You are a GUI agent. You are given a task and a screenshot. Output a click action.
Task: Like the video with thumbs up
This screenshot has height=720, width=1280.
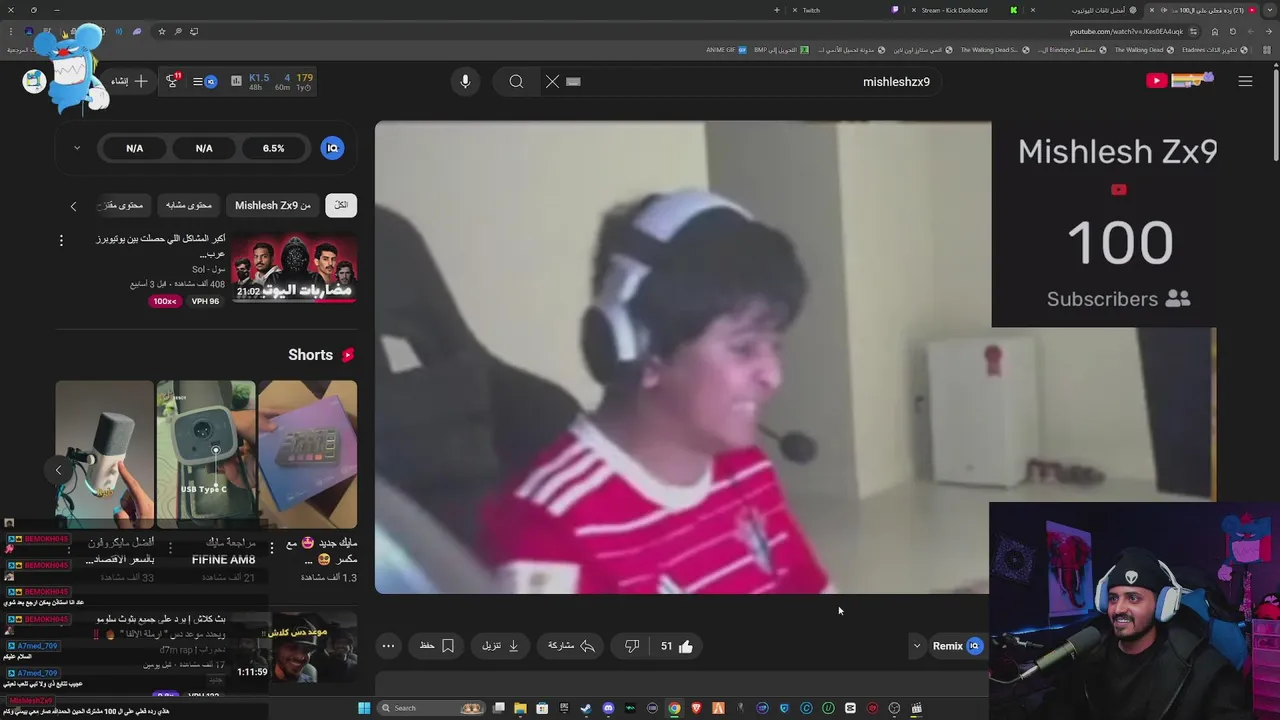tap(677, 646)
